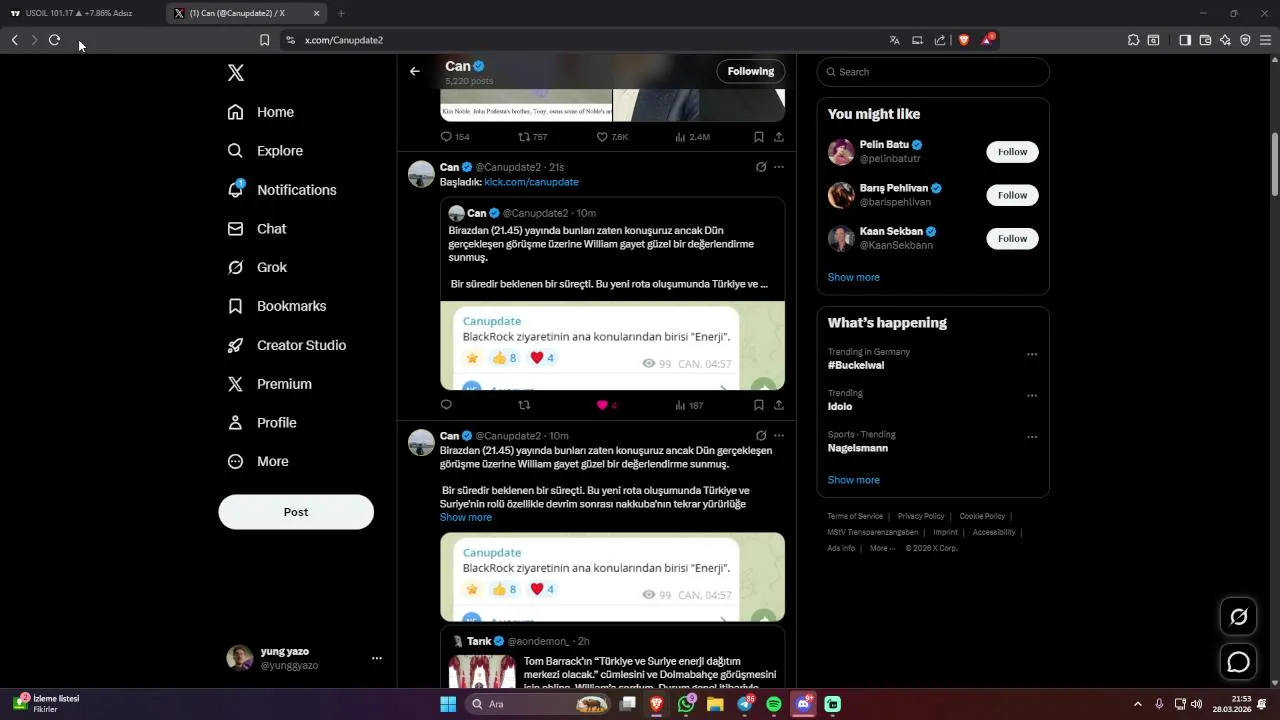This screenshot has height=720, width=1280.
Task: Open options for #Buckelwal trend
Action: (x=1032, y=354)
